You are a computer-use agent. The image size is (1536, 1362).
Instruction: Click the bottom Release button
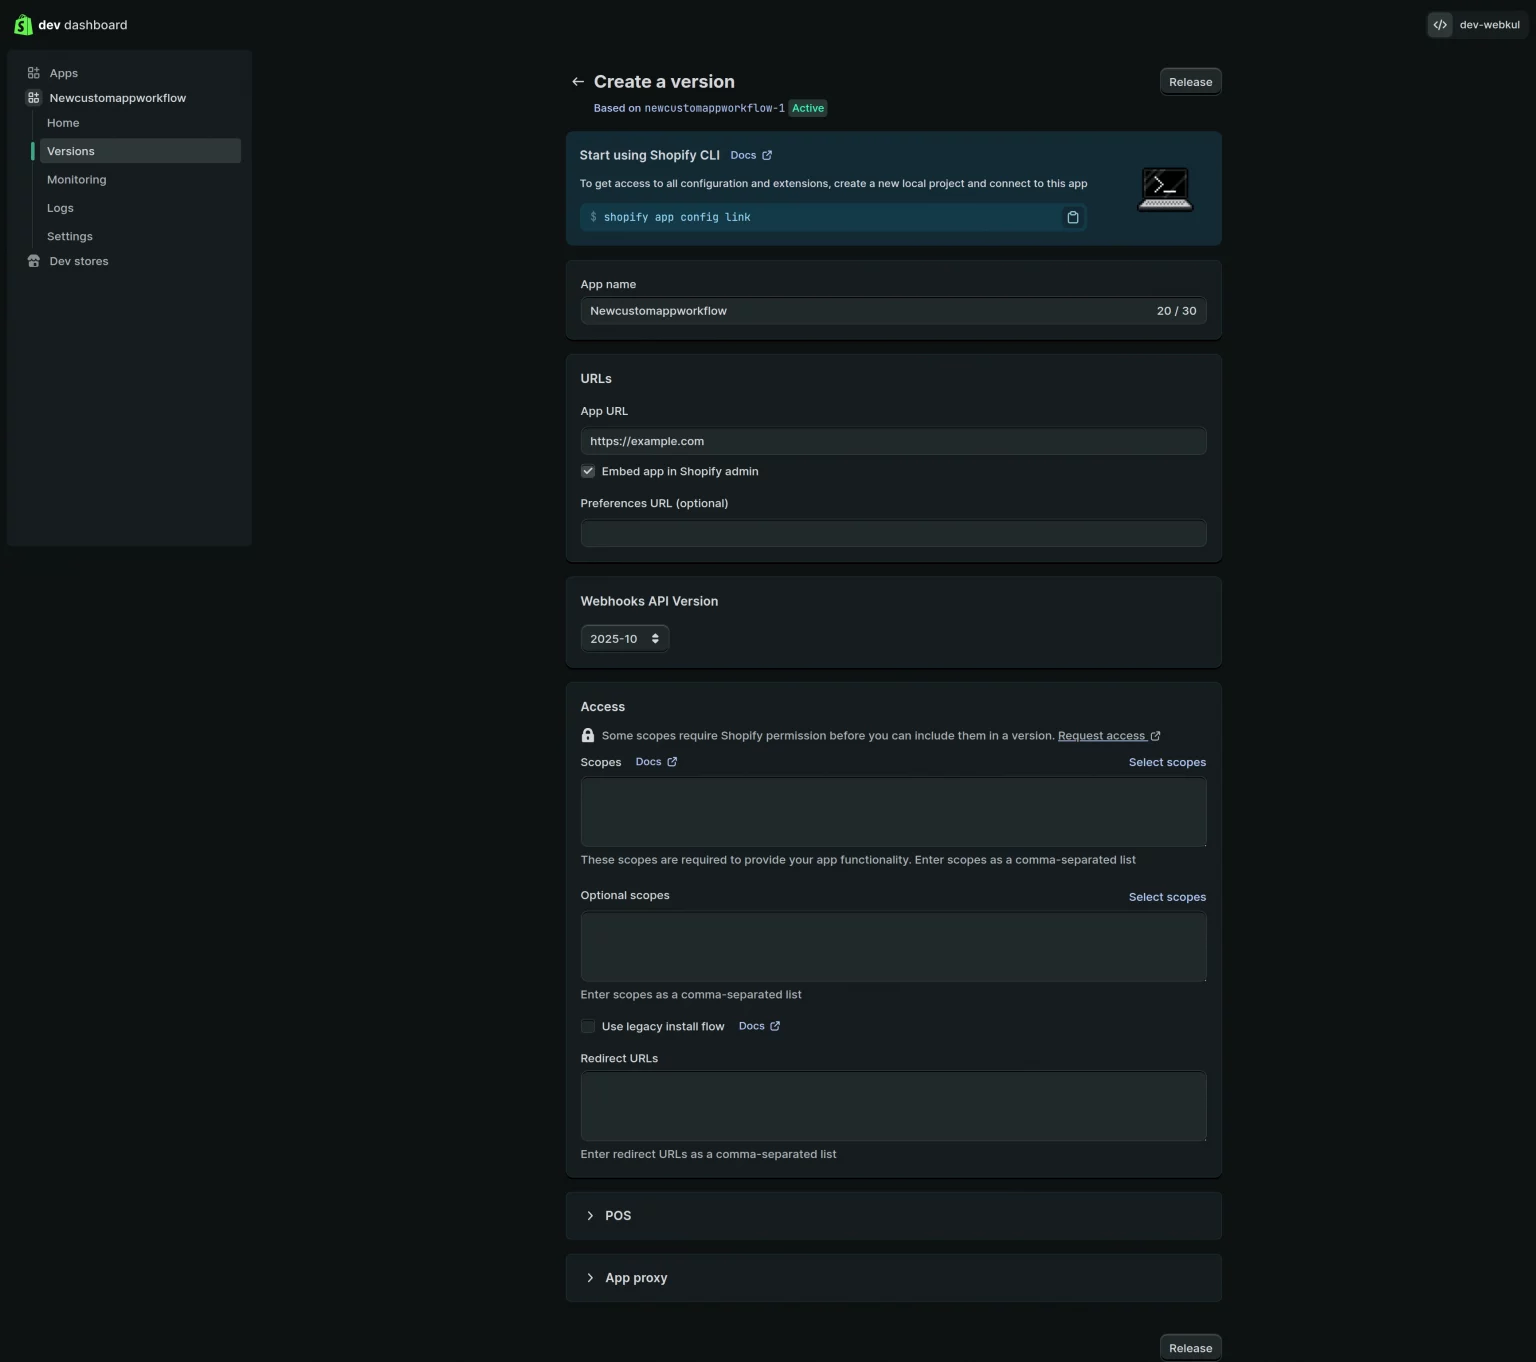pyautogui.click(x=1191, y=1348)
